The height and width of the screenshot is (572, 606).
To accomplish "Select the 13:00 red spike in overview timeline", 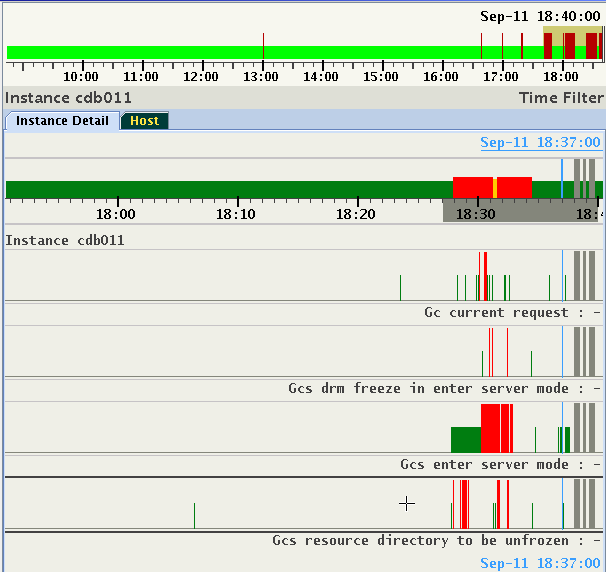I will coord(263,46).
